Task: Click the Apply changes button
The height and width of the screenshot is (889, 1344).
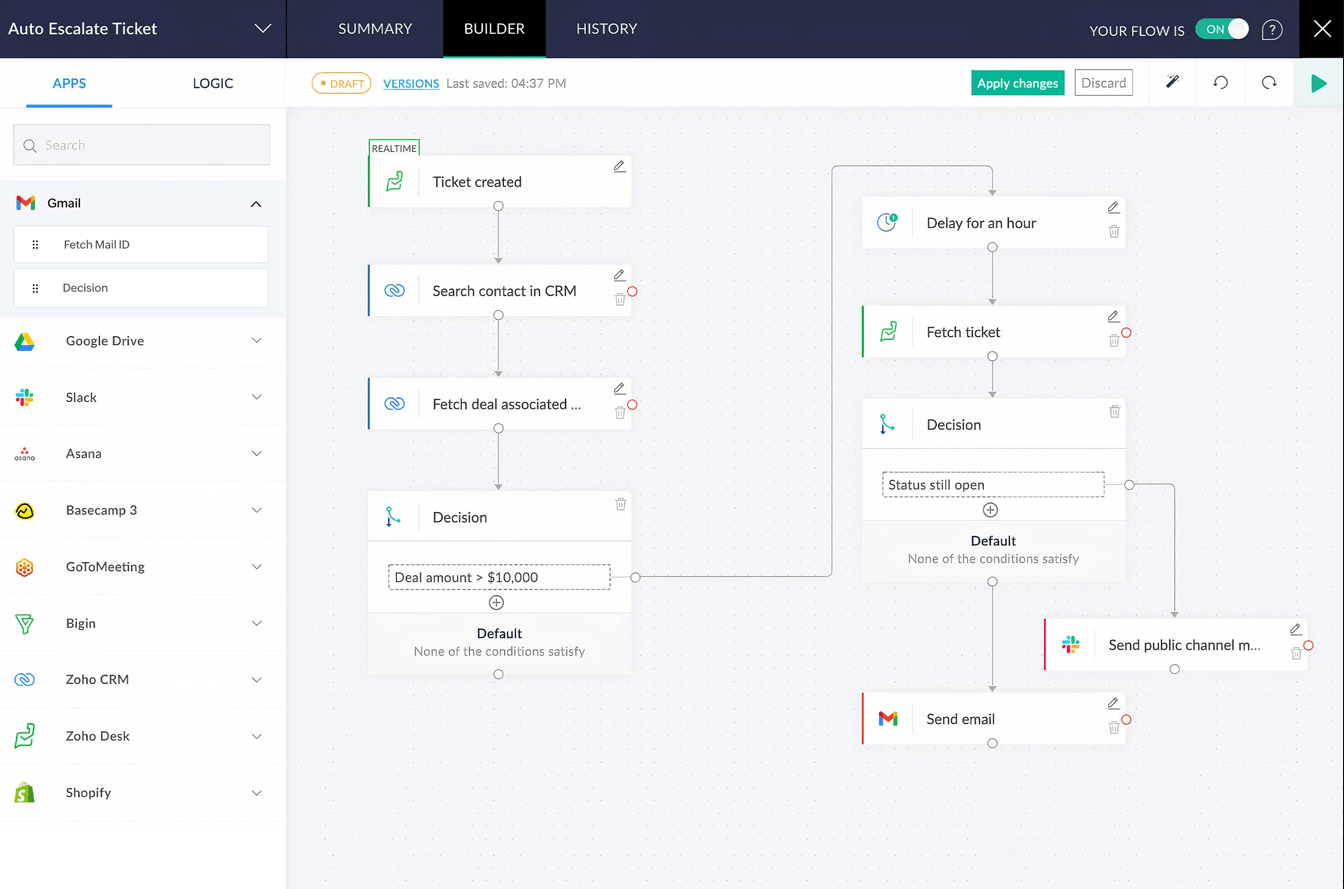Action: (x=1017, y=83)
